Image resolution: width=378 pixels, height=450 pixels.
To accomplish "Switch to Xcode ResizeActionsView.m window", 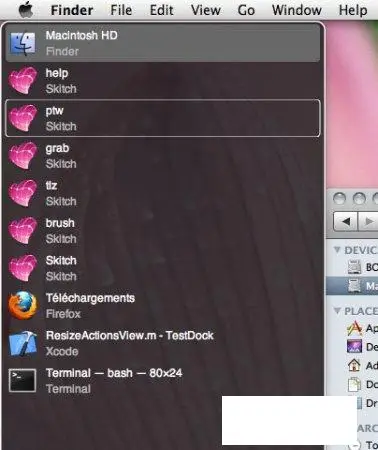I will pos(163,343).
